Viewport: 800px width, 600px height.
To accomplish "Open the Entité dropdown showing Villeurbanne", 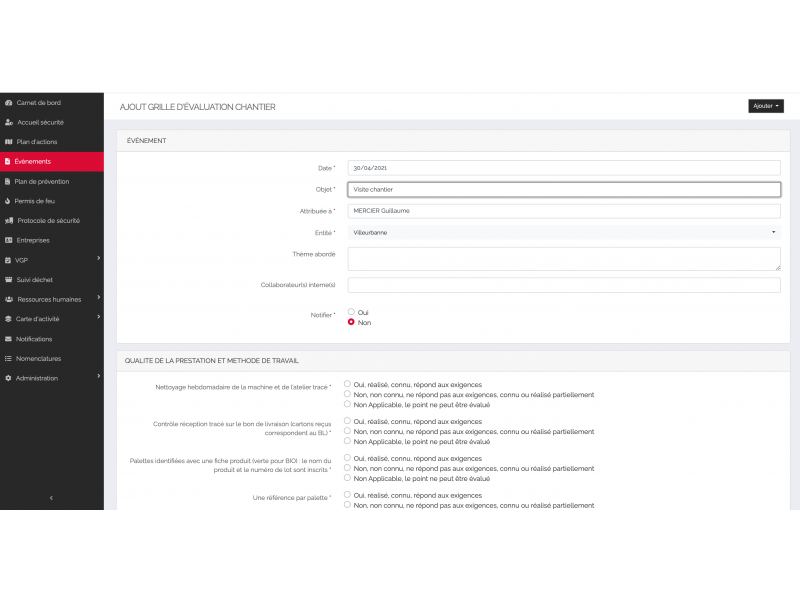I will pyautogui.click(x=564, y=233).
